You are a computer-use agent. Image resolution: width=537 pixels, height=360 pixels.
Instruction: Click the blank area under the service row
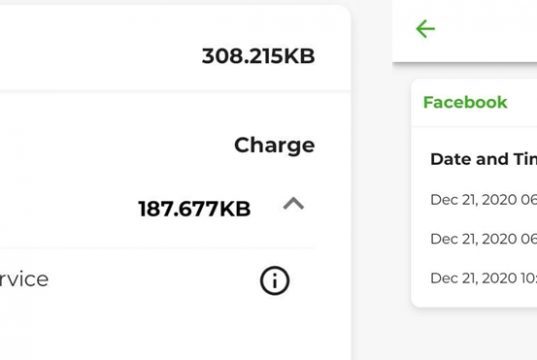coord(175,336)
